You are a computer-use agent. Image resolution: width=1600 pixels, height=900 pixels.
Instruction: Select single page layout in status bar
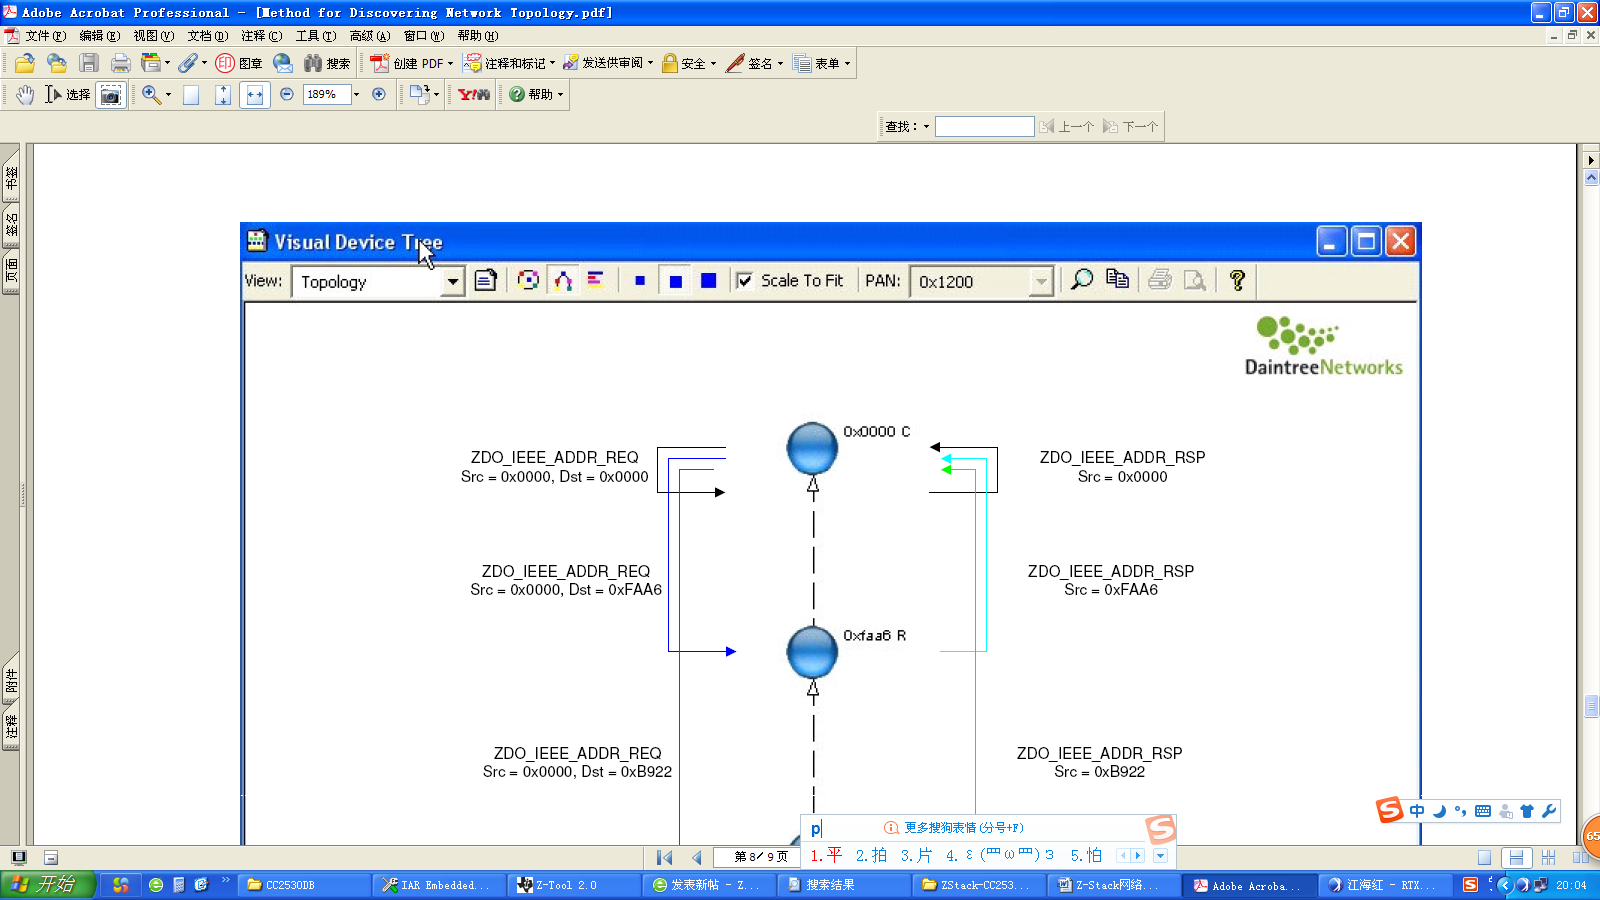(x=1484, y=857)
